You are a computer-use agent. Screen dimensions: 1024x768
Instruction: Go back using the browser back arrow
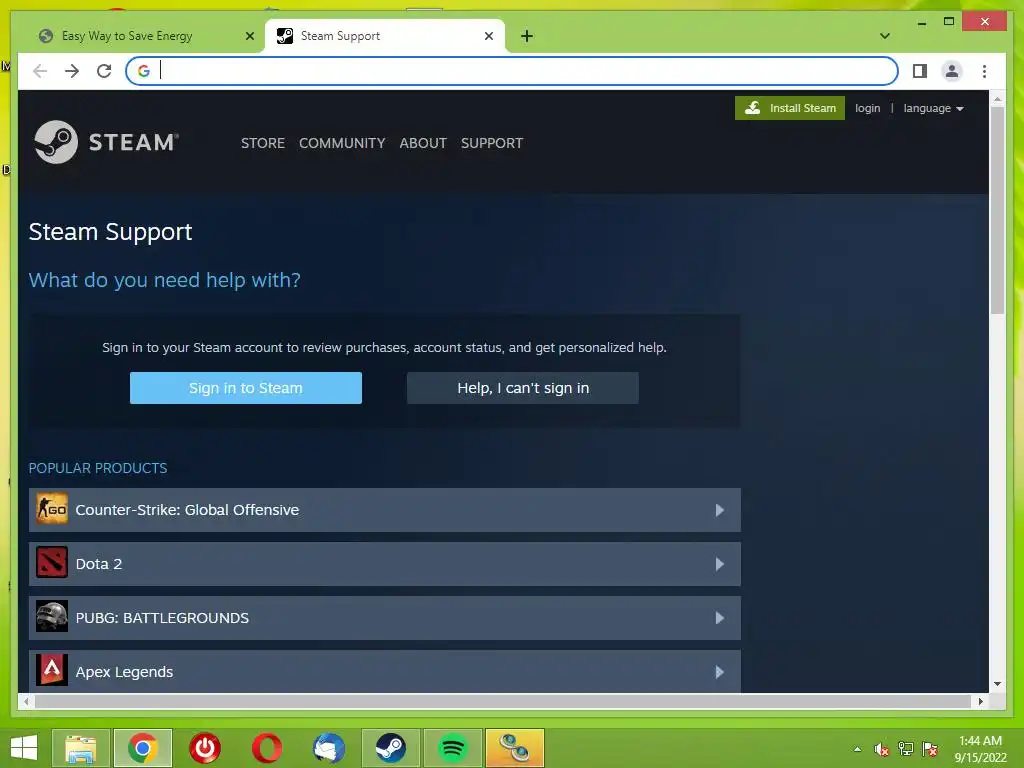tap(40, 71)
